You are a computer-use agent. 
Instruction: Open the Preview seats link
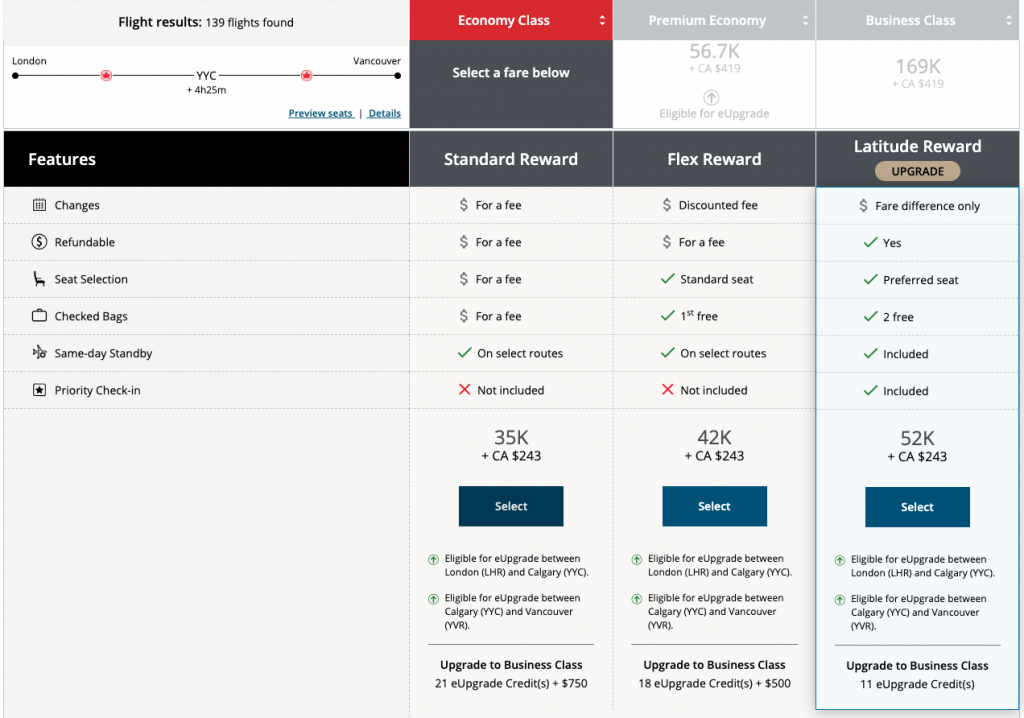[x=321, y=113]
